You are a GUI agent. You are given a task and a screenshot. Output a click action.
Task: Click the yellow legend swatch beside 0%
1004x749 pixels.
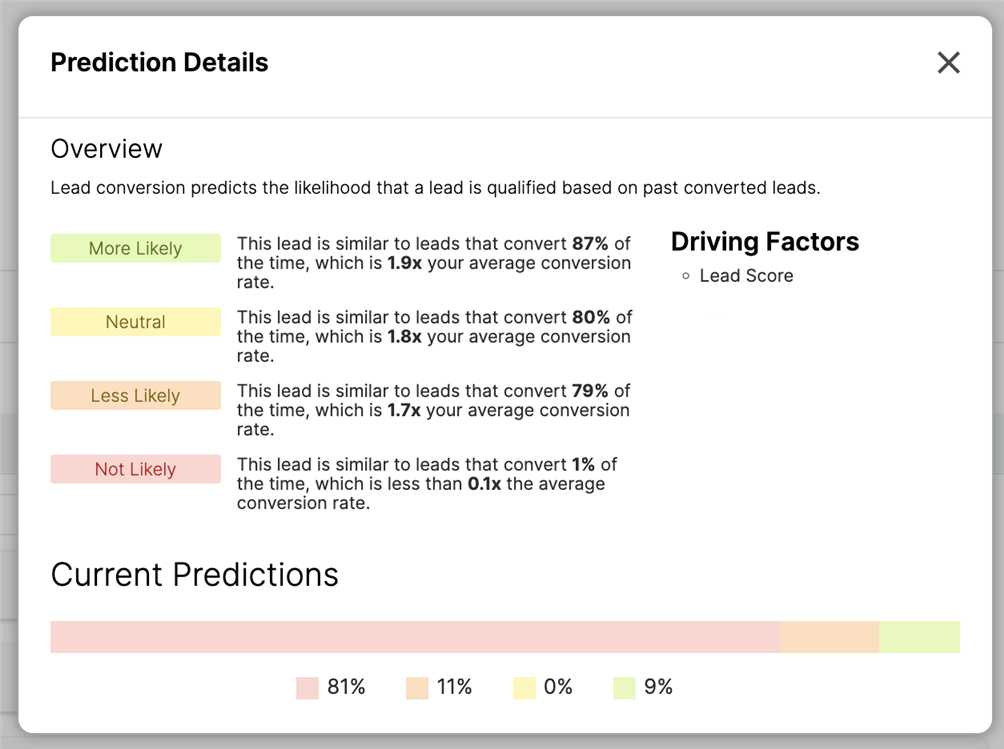(x=524, y=687)
